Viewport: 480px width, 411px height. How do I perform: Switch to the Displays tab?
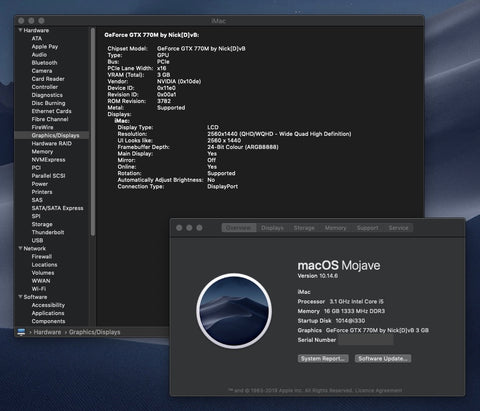tap(272, 228)
